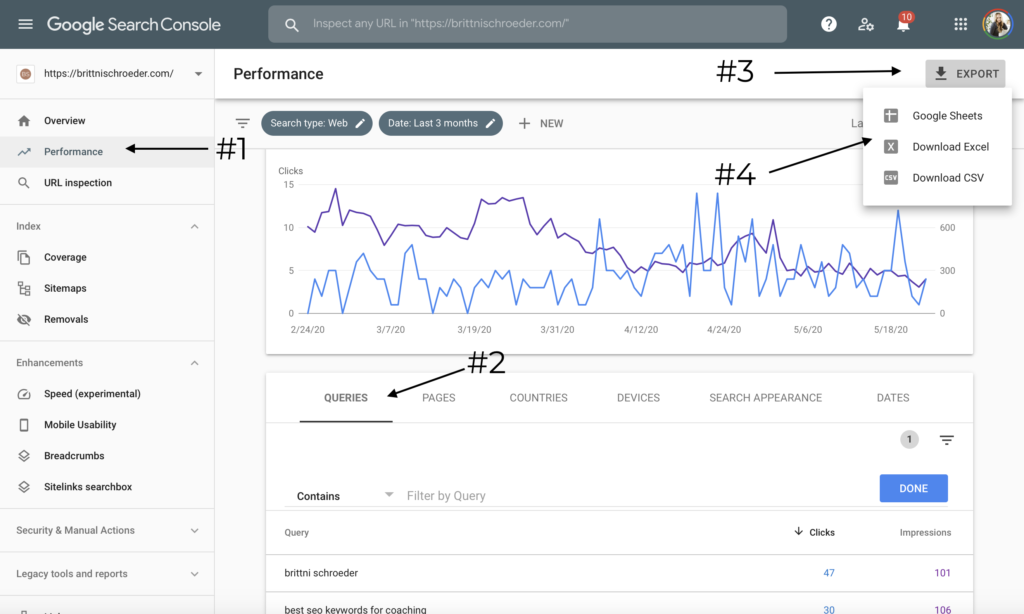Open the Coverage report
Screen dimensions: 1024x614
[x=107, y=257]
